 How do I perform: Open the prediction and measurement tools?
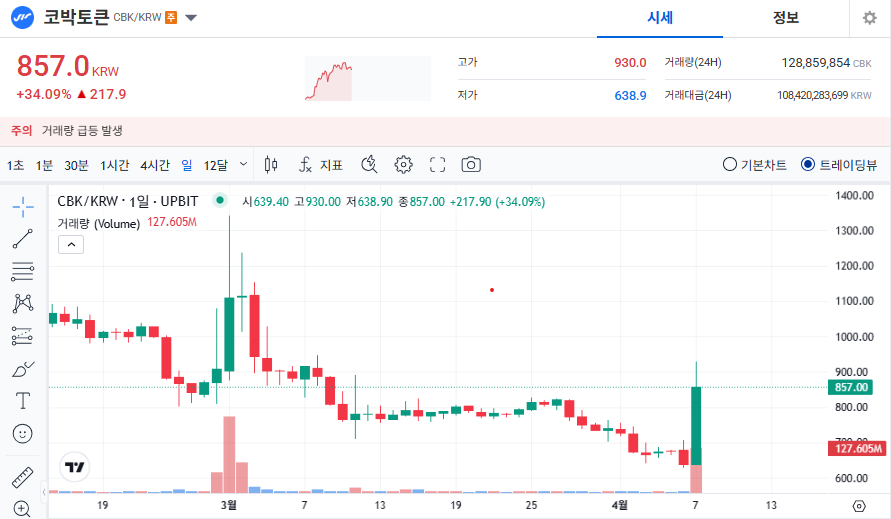(23, 336)
